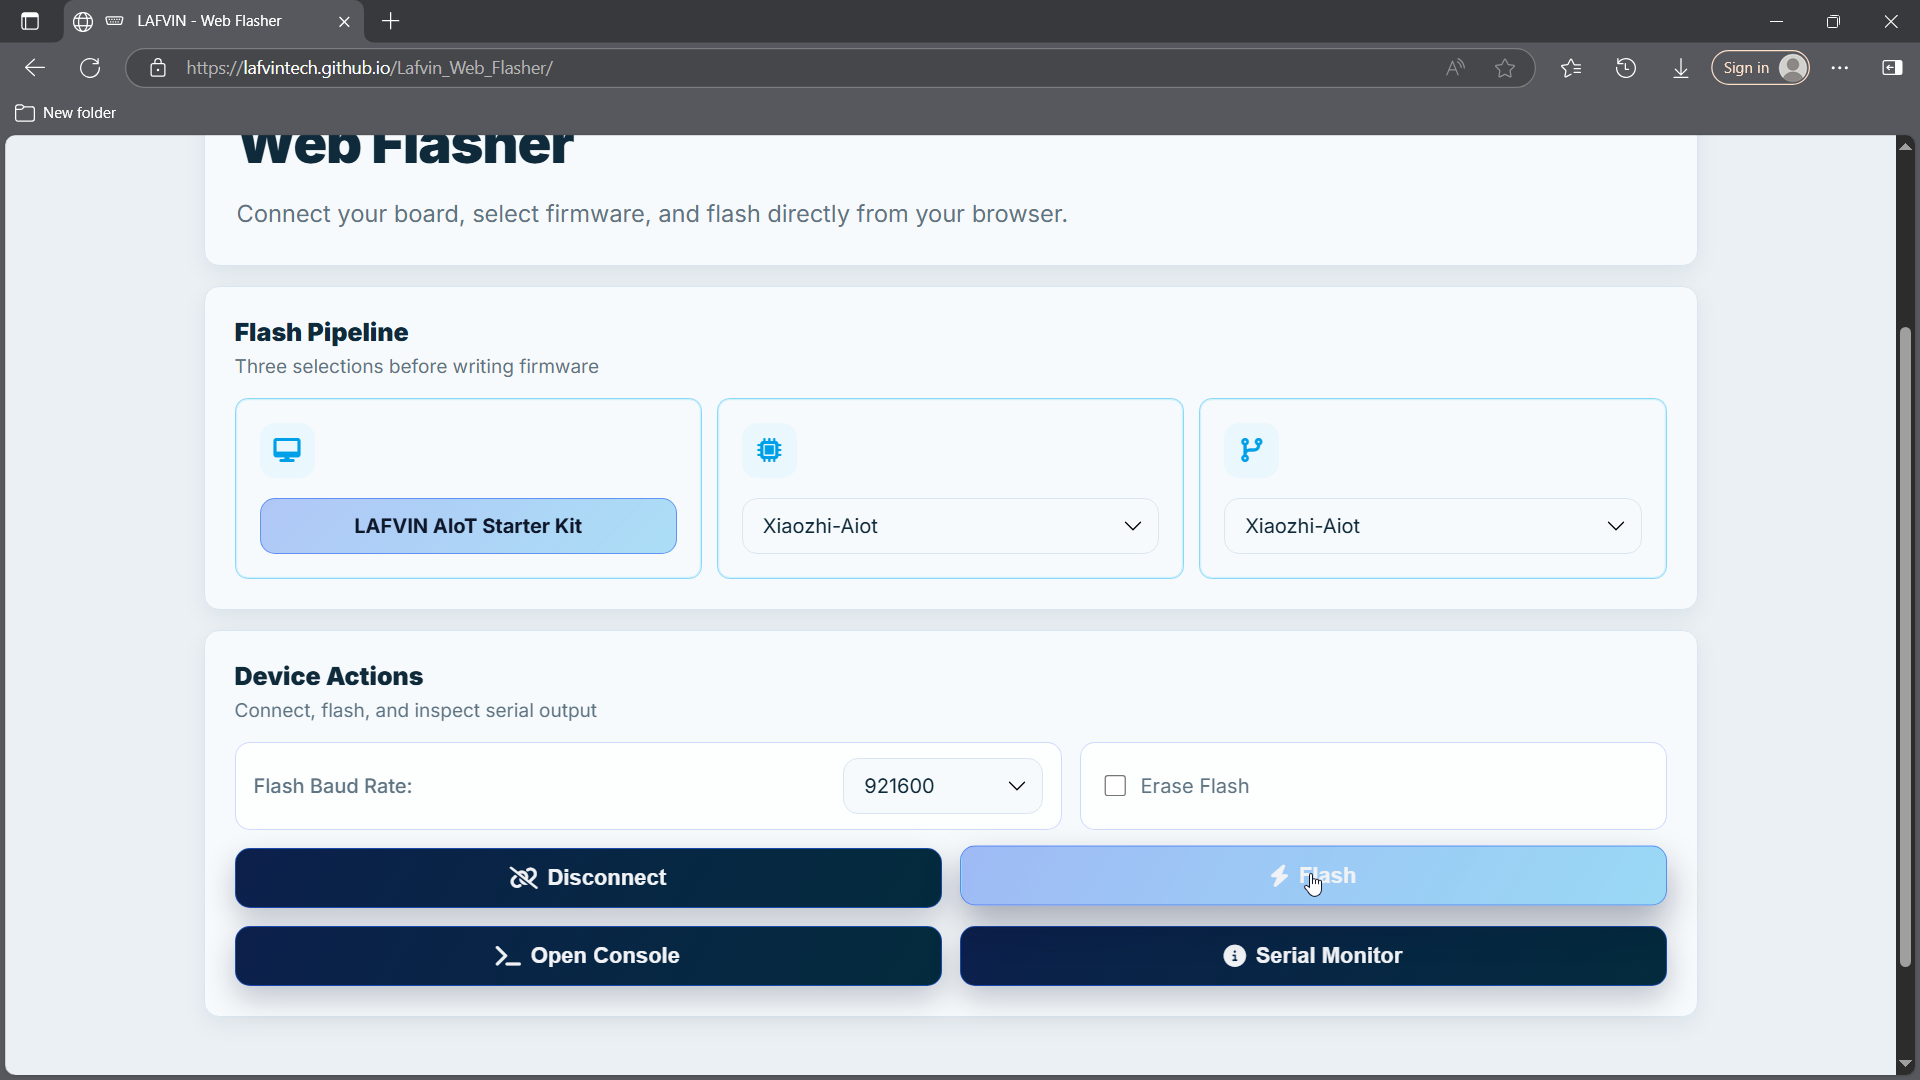Open the Read aloud icon in the address bar
The height and width of the screenshot is (1080, 1920).
(x=1455, y=68)
